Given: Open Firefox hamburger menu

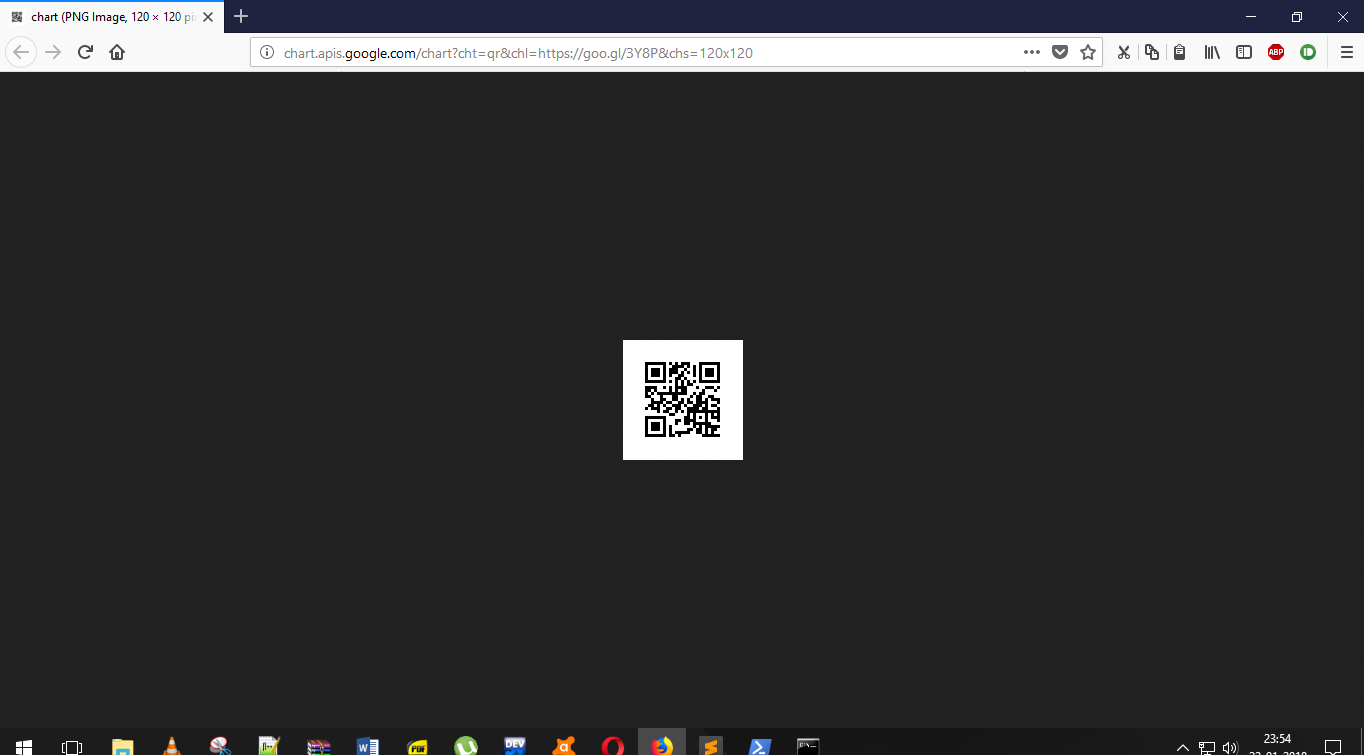Looking at the screenshot, I should 1347,53.
